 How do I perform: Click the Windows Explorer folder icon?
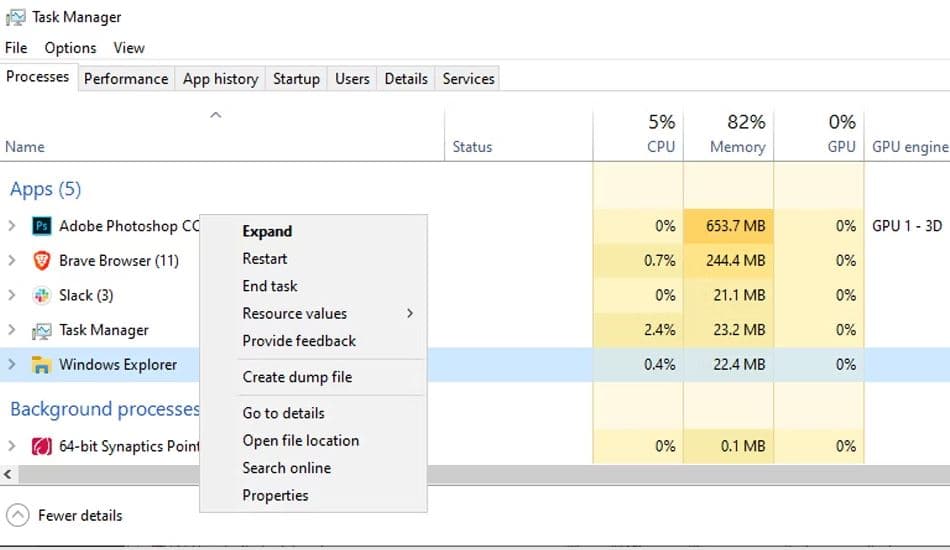[41, 365]
